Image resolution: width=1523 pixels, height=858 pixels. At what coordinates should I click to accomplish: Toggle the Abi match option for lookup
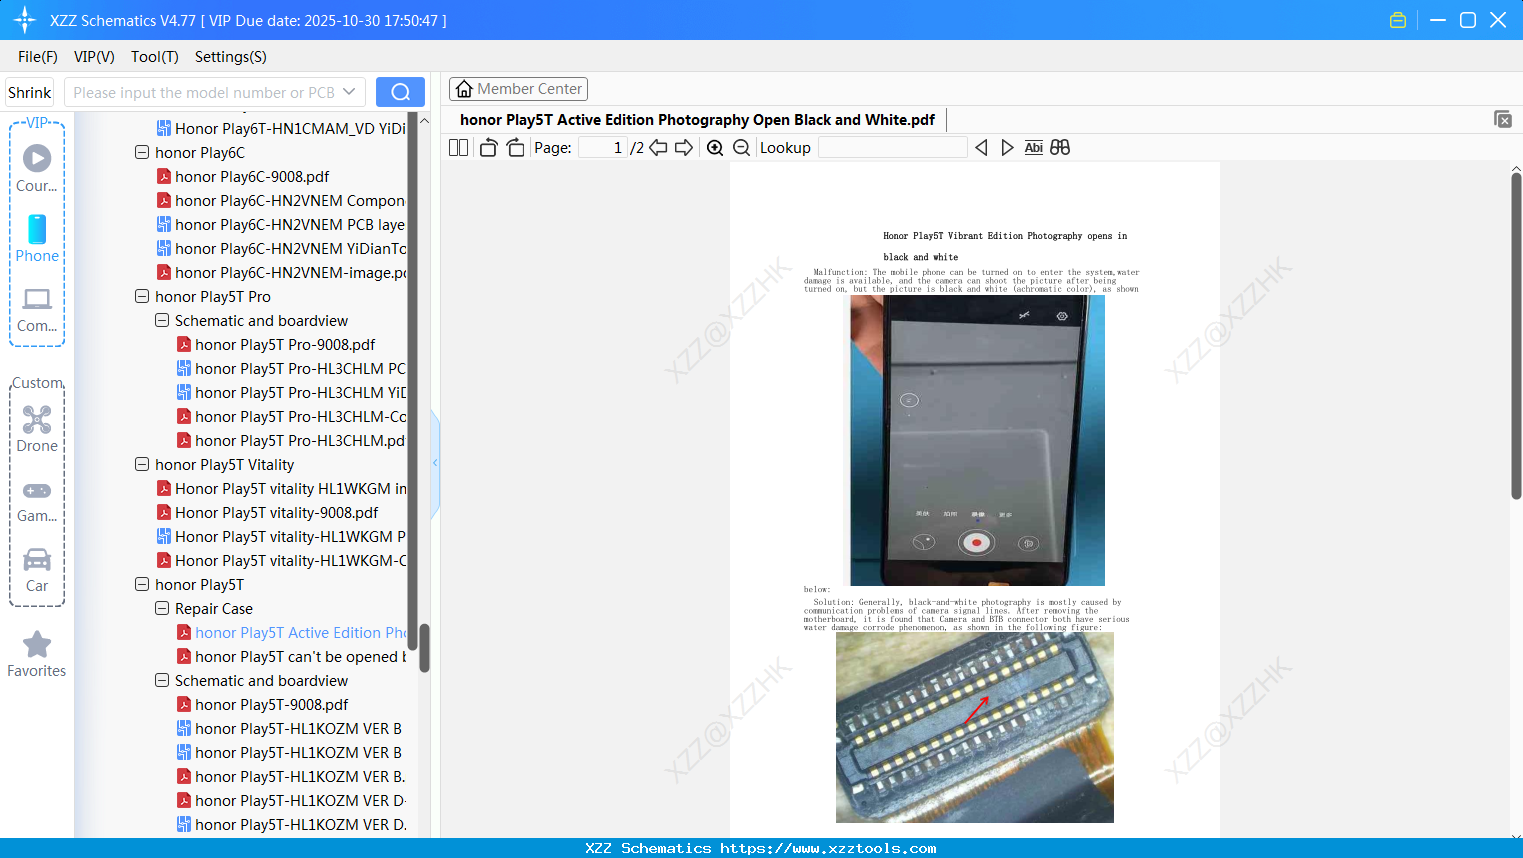[x=1034, y=148]
